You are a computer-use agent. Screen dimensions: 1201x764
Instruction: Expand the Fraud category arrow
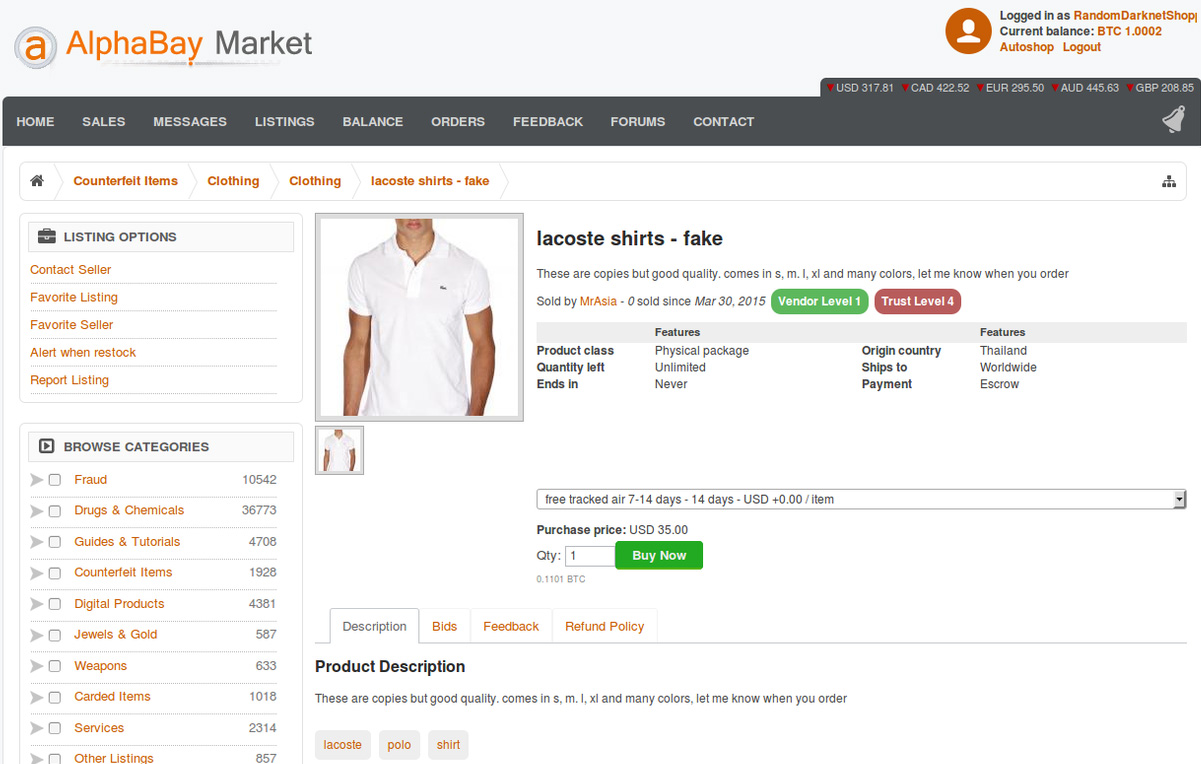[x=37, y=480]
